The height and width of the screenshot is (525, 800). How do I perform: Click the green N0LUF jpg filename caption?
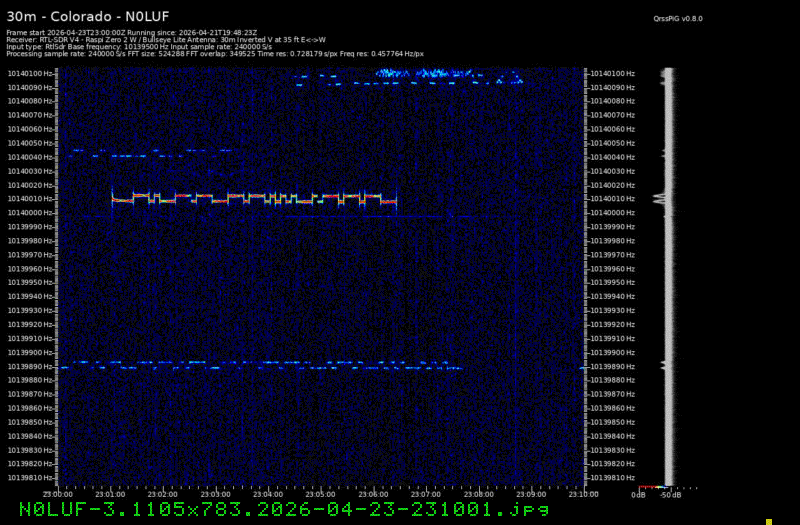click(x=284, y=510)
